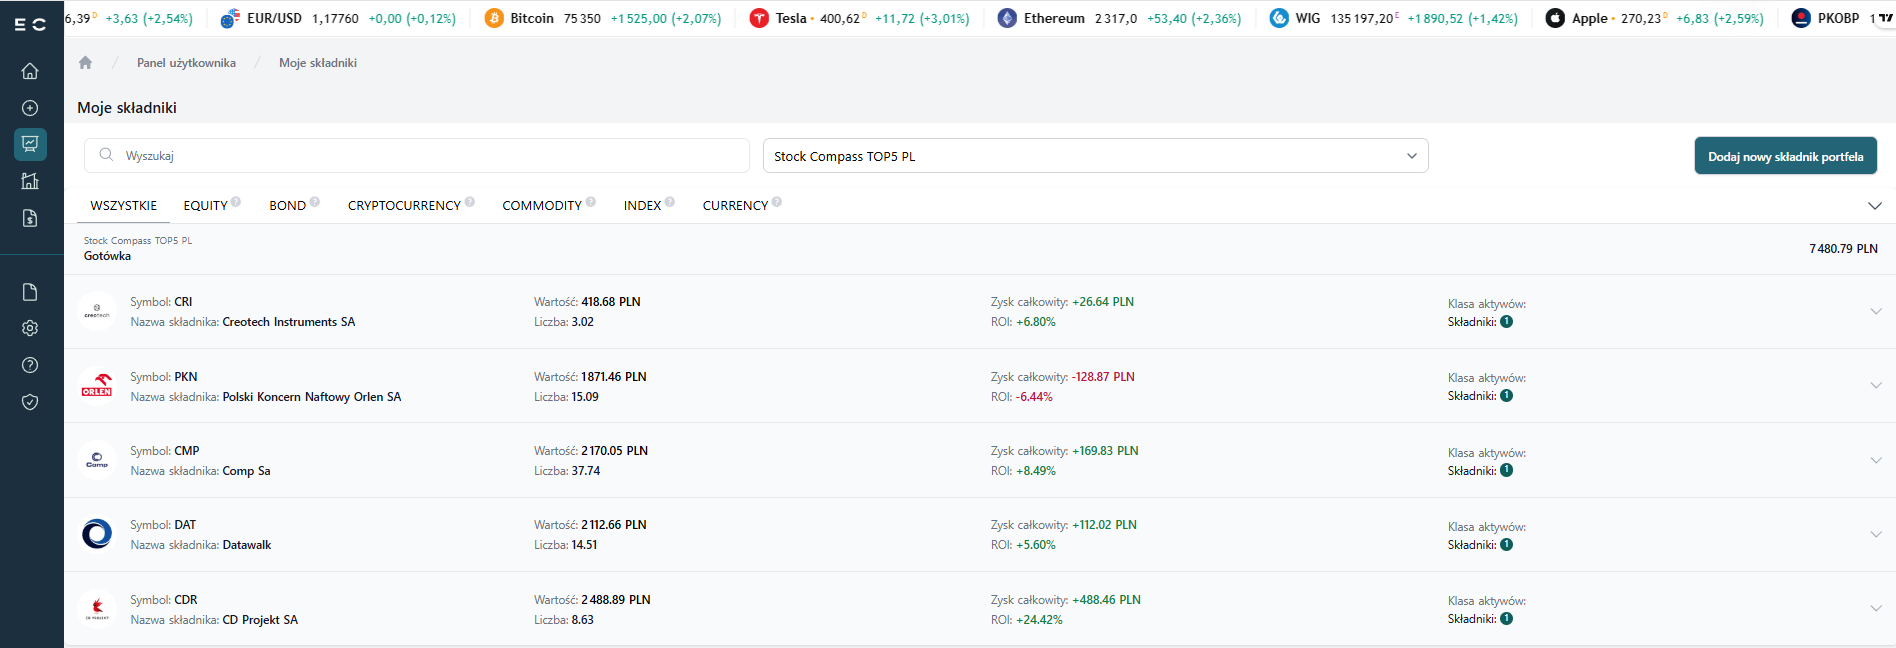Click the Apple ticker icon

pyautogui.click(x=1555, y=18)
